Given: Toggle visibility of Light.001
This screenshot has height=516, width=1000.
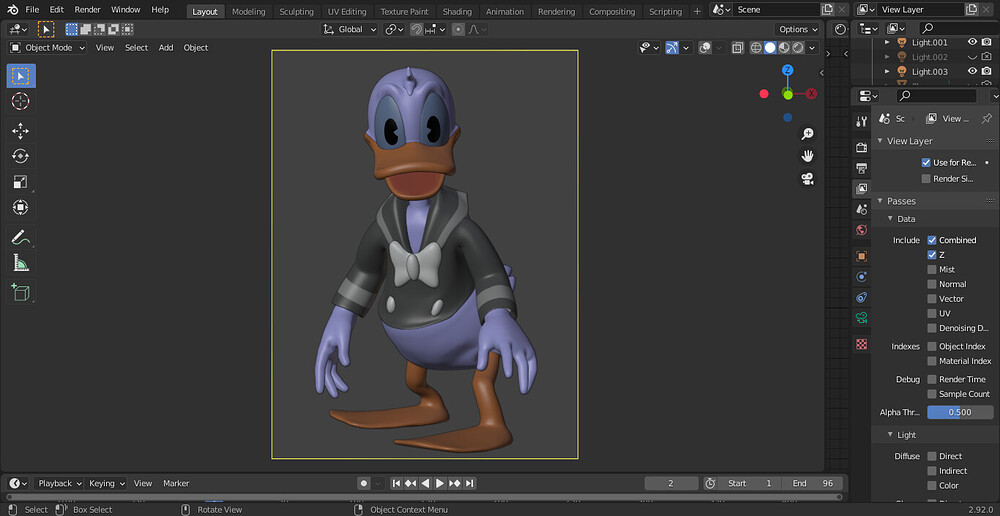Looking at the screenshot, I should click(973, 42).
